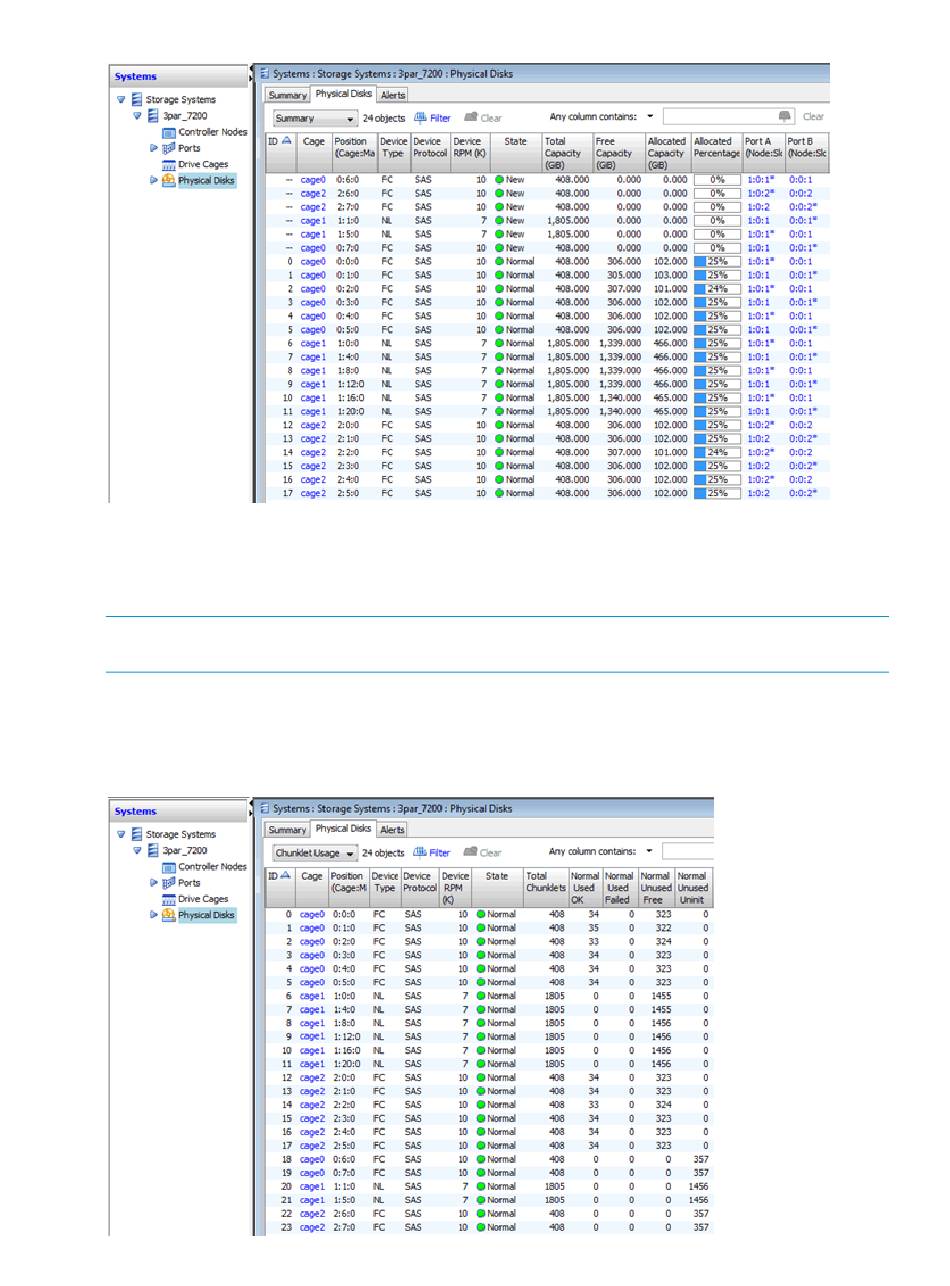Click the Physical Disks icon in the lower tree
The width and height of the screenshot is (950, 1286).
point(169,914)
